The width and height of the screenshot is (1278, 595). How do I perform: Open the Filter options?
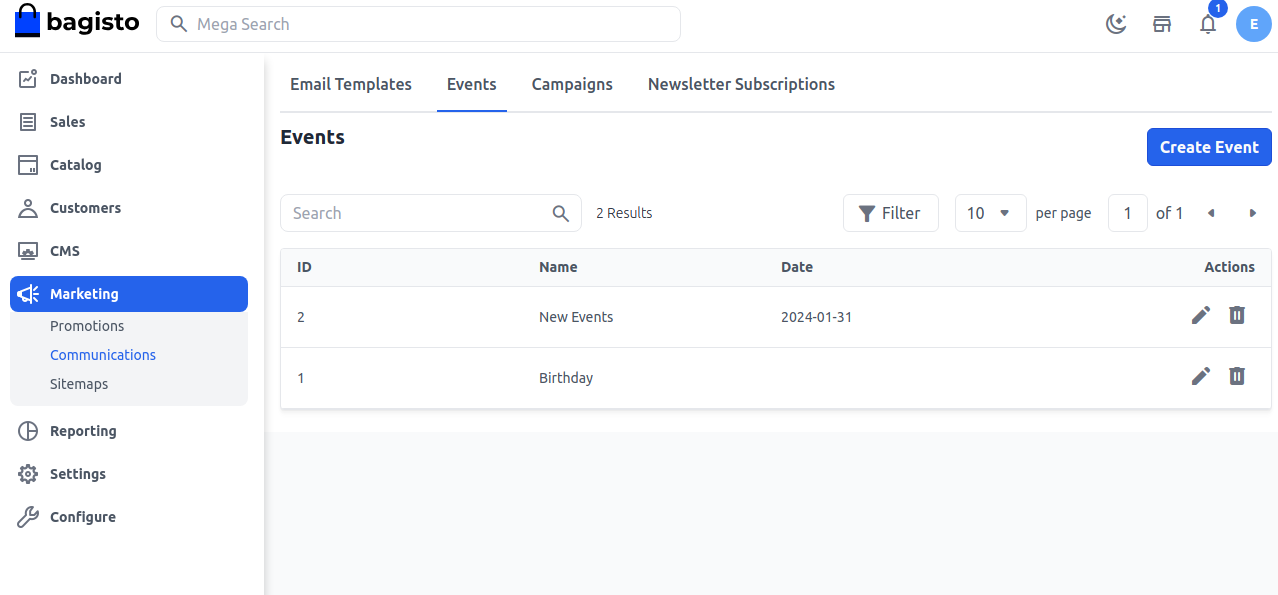890,213
